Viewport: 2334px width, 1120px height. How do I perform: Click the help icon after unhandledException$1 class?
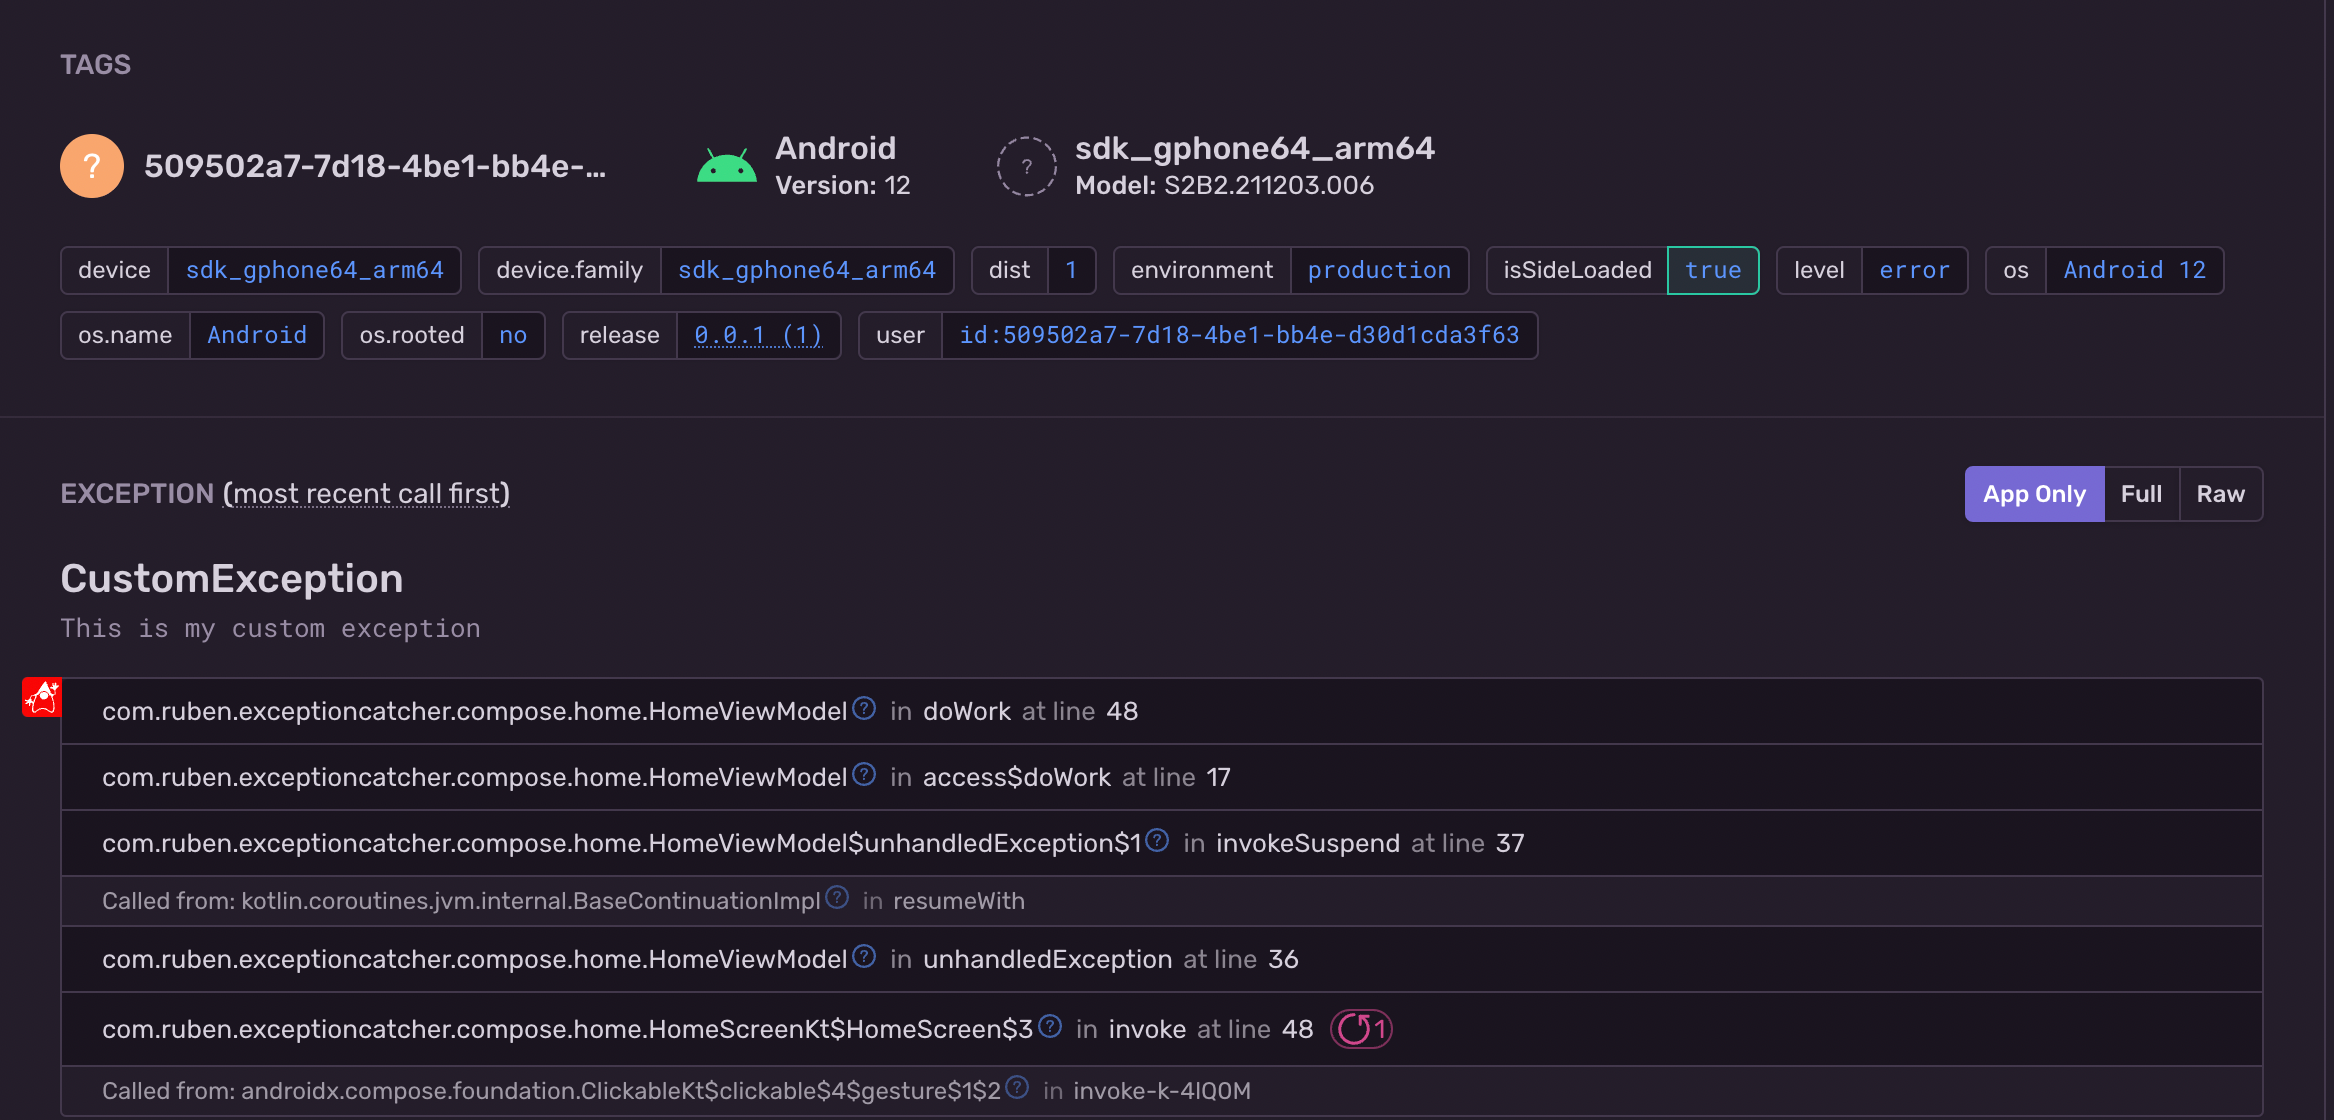point(1157,841)
